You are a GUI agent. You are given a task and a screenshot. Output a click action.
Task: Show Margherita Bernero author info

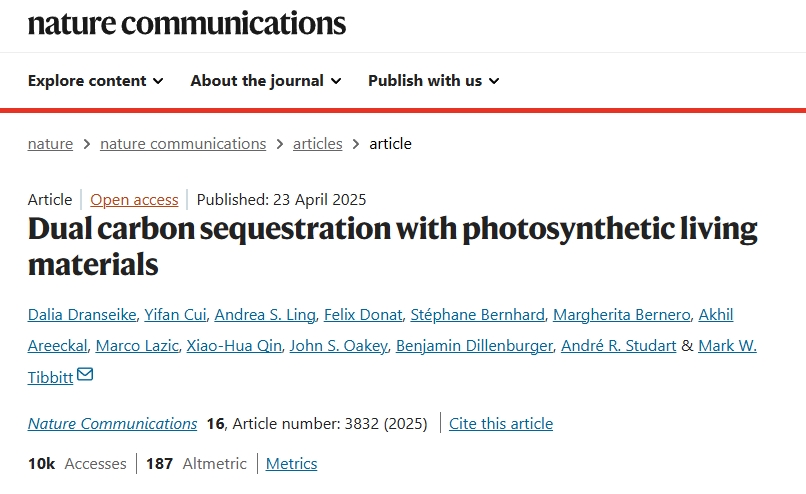pyautogui.click(x=622, y=315)
